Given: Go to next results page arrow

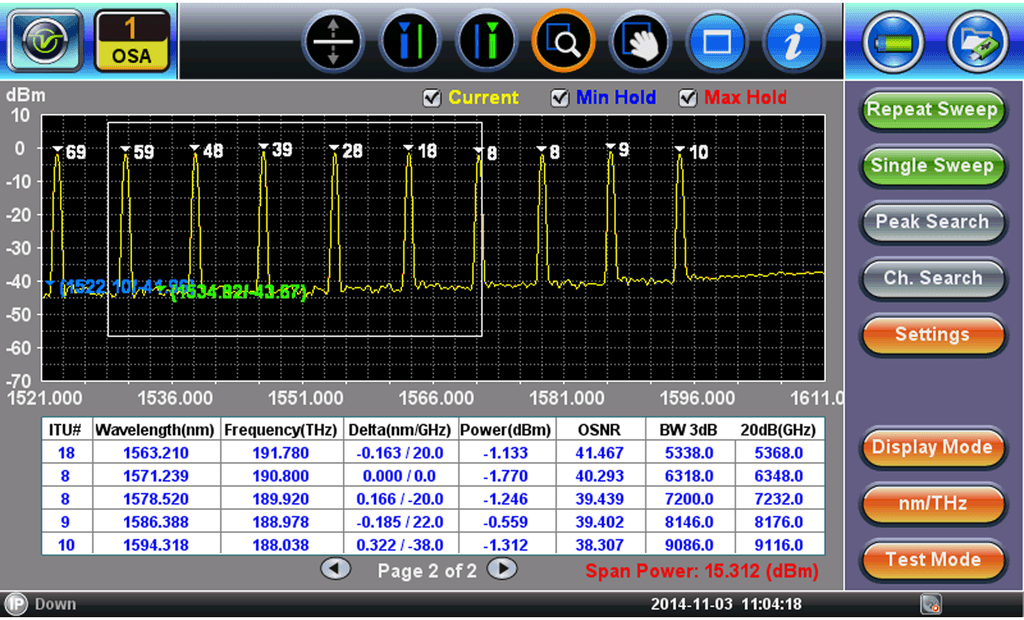Looking at the screenshot, I should click(x=502, y=569).
